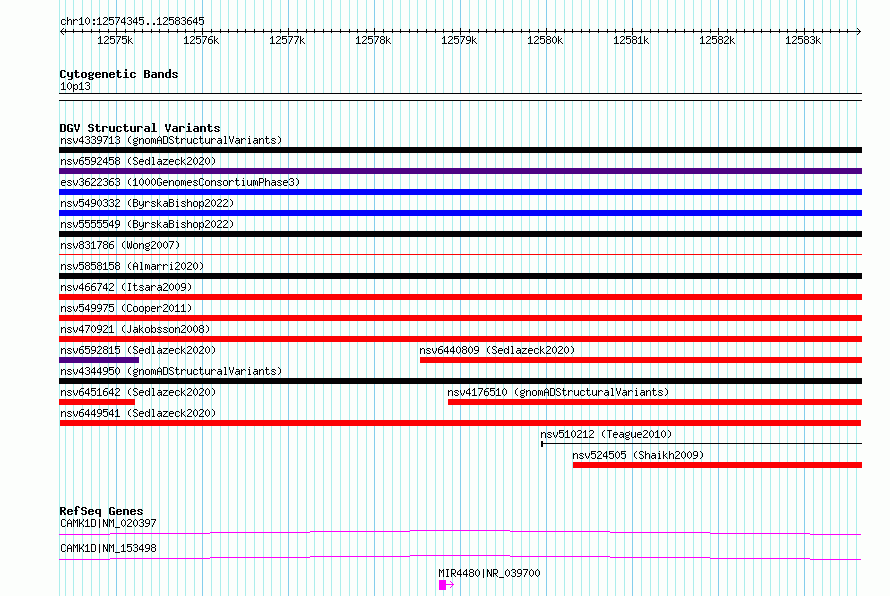Select the nsv6592458 Sedlazeck2020 label

pos(138,161)
